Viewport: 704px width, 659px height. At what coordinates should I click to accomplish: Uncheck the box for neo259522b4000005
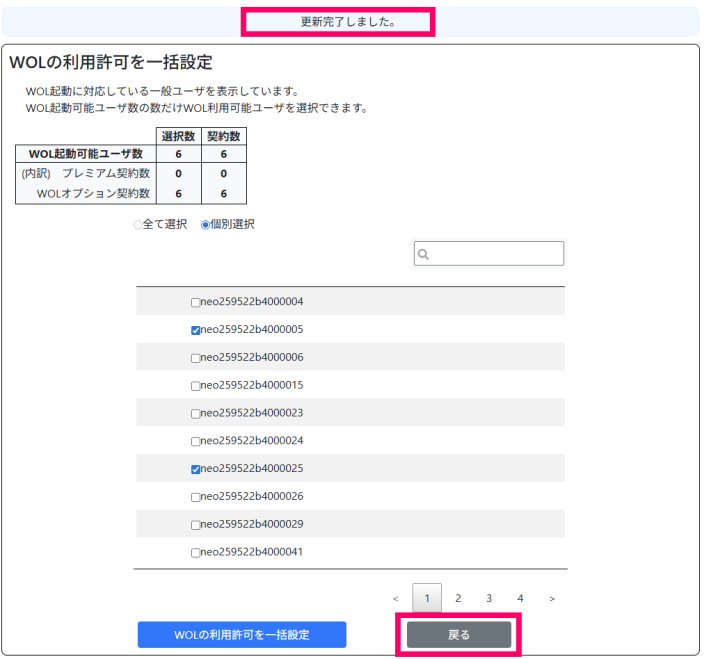195,330
